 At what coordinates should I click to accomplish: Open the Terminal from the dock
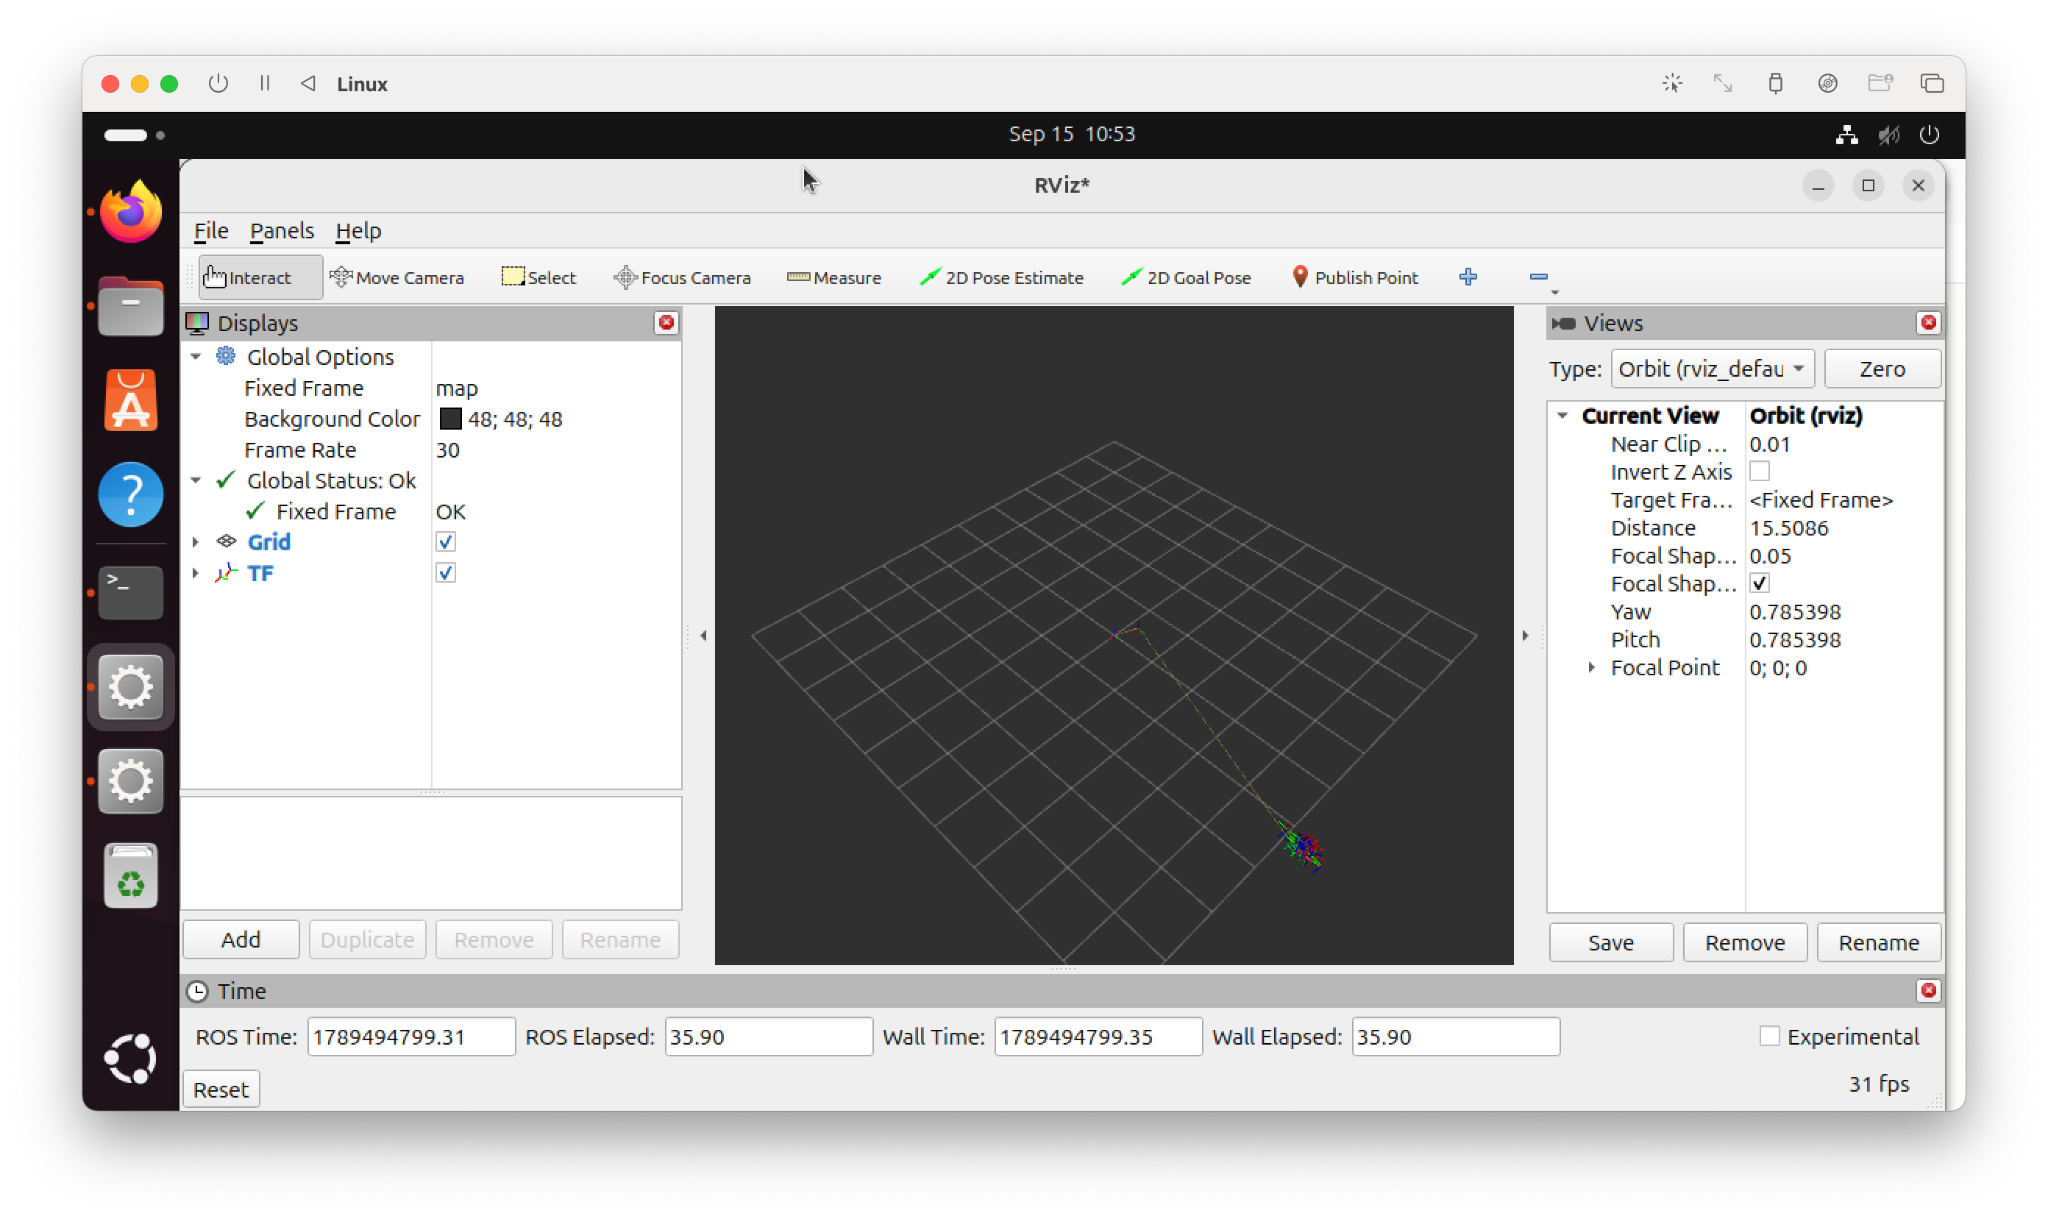tap(131, 592)
